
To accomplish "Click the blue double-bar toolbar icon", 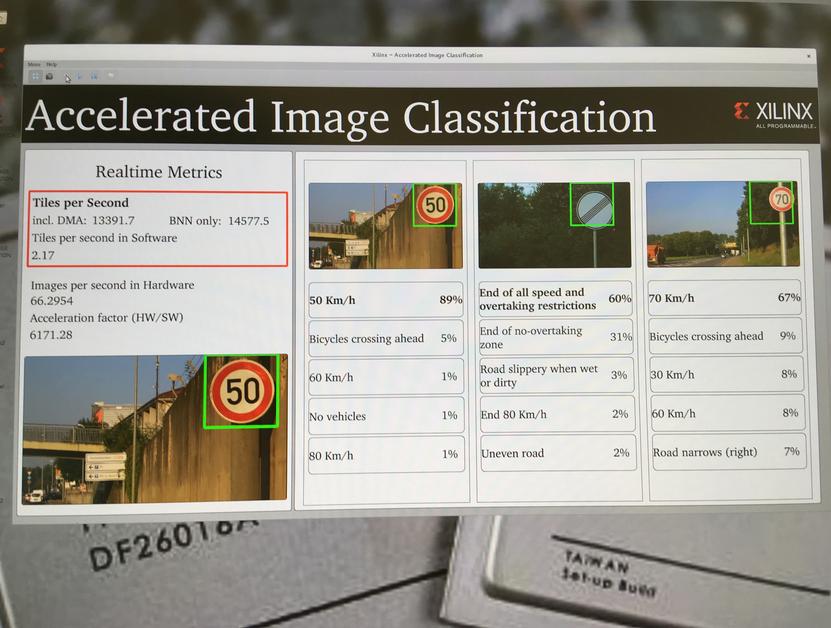I will tap(94, 76).
